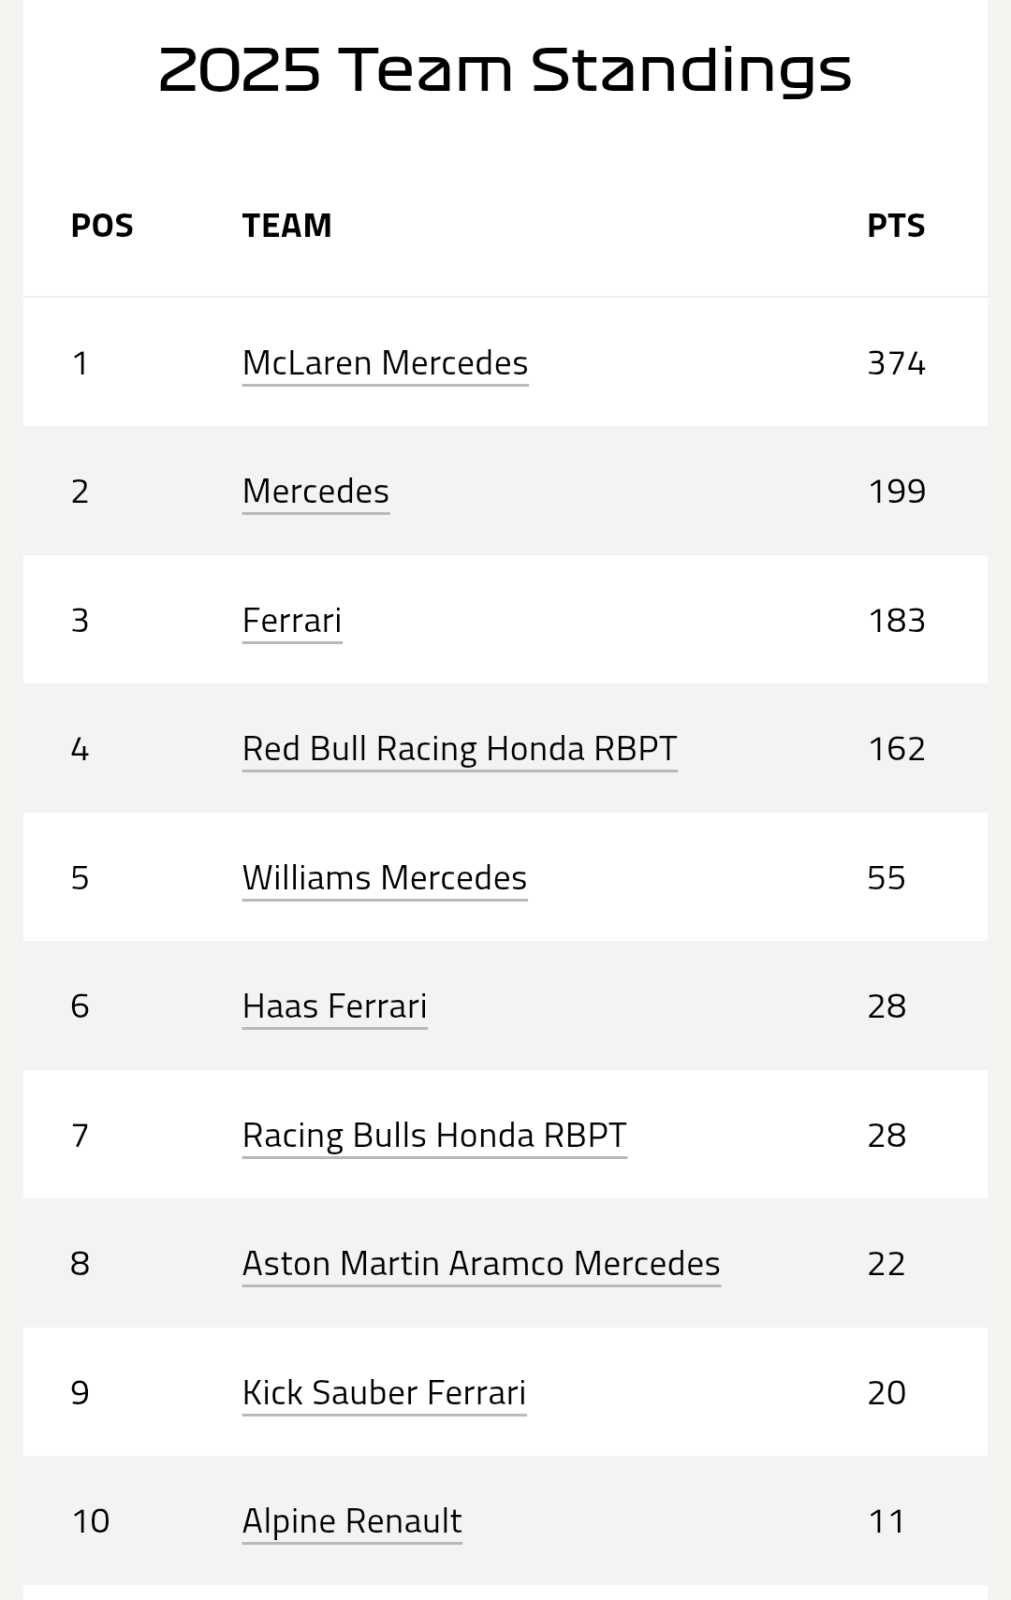Open Red Bull Racing Honda RBPT link
The image size is (1011, 1600).
pyautogui.click(x=460, y=749)
